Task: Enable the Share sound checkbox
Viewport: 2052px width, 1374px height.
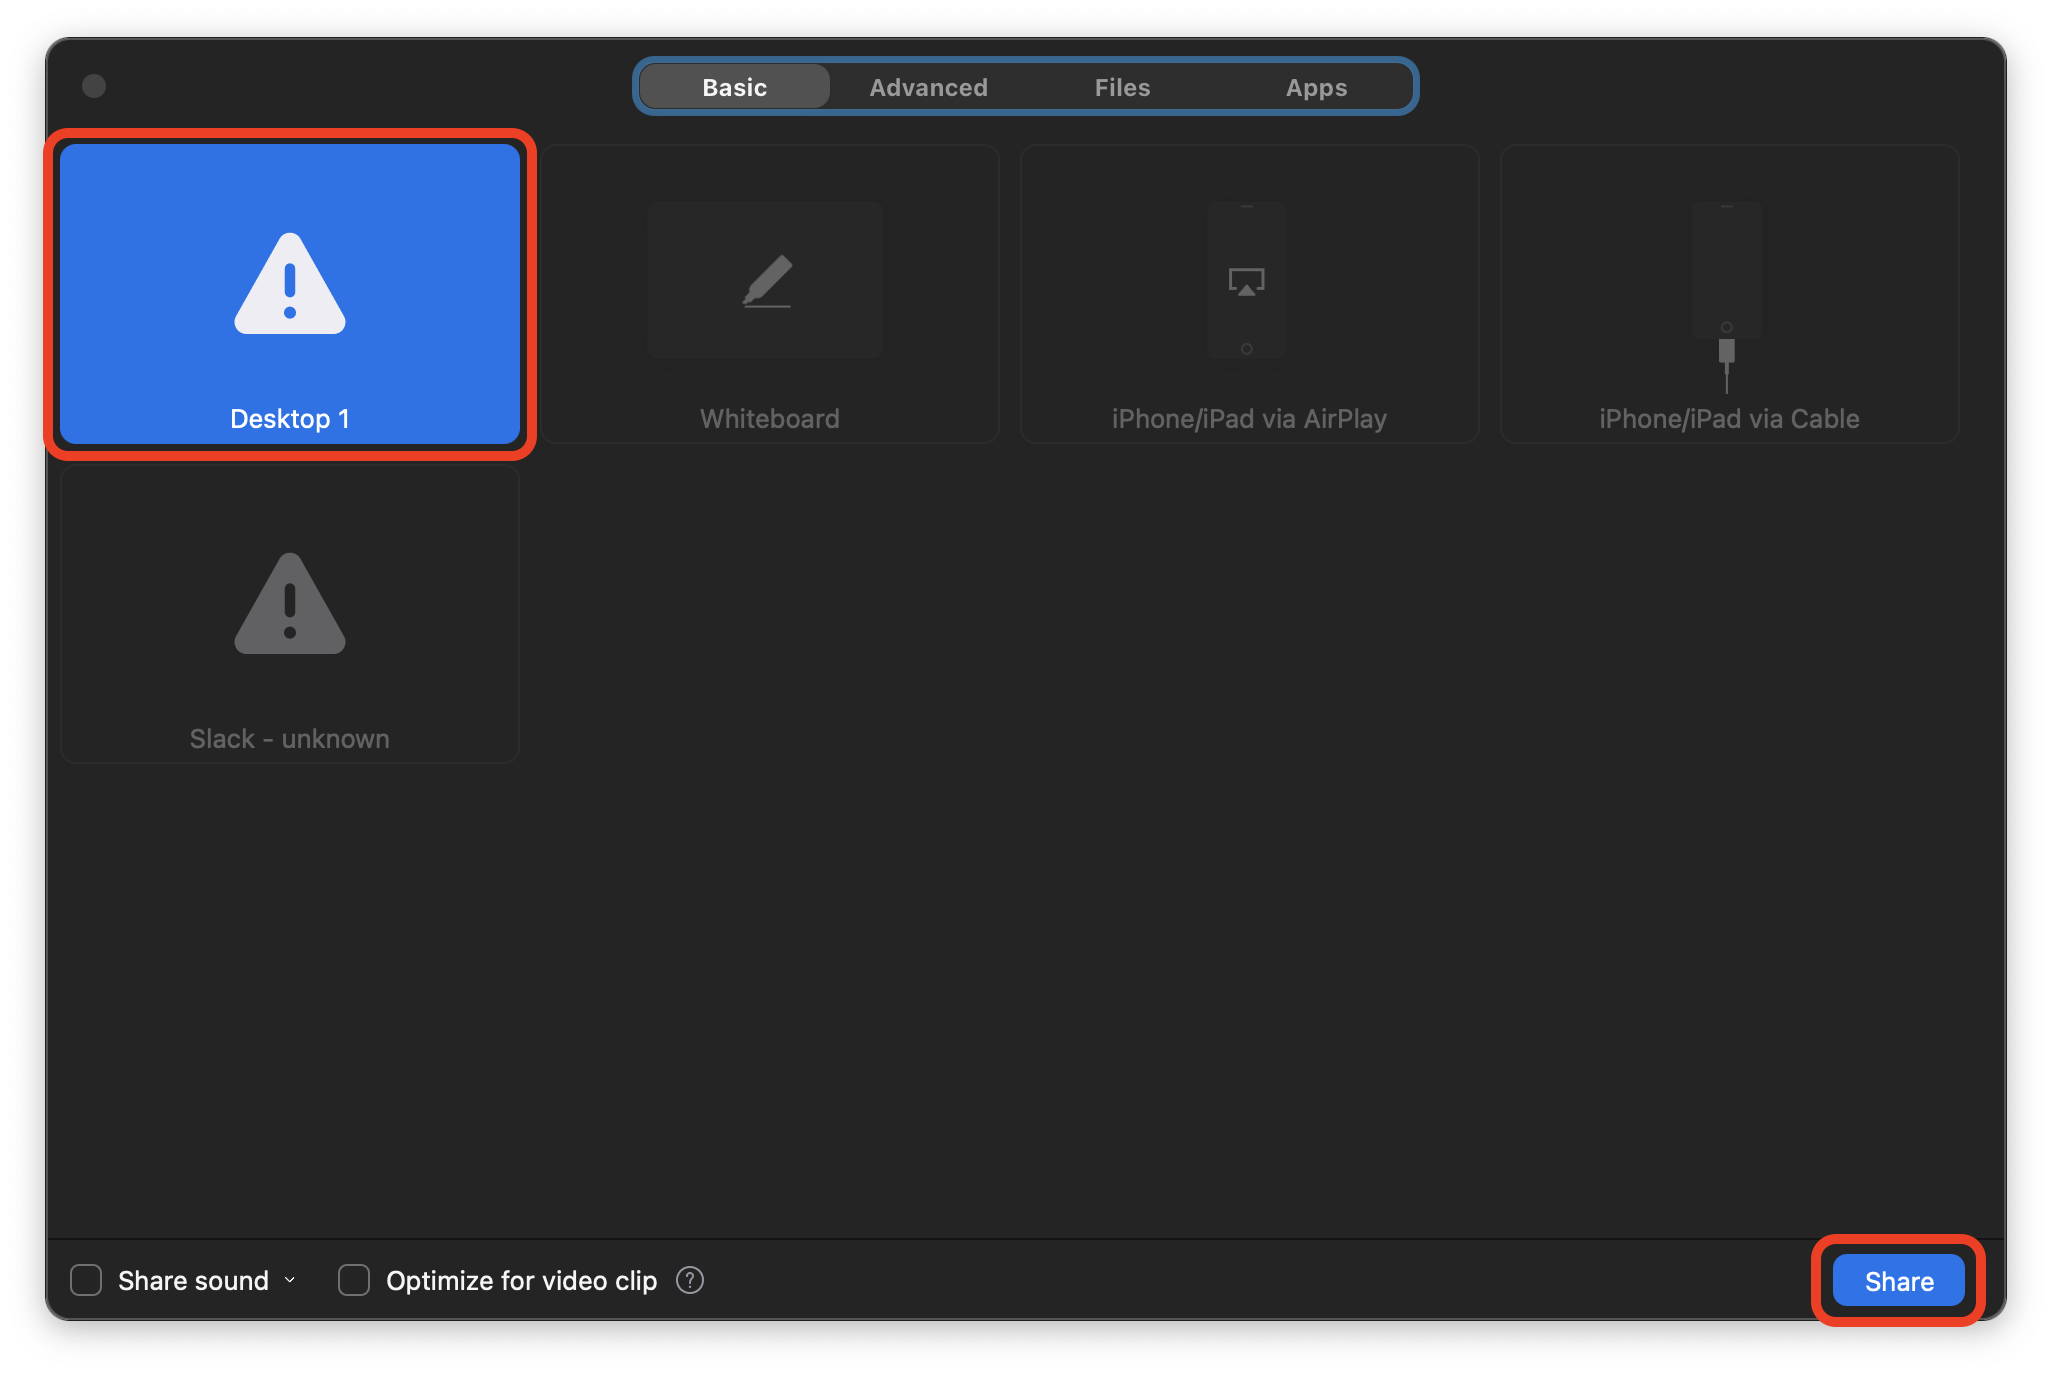Action: (x=86, y=1280)
